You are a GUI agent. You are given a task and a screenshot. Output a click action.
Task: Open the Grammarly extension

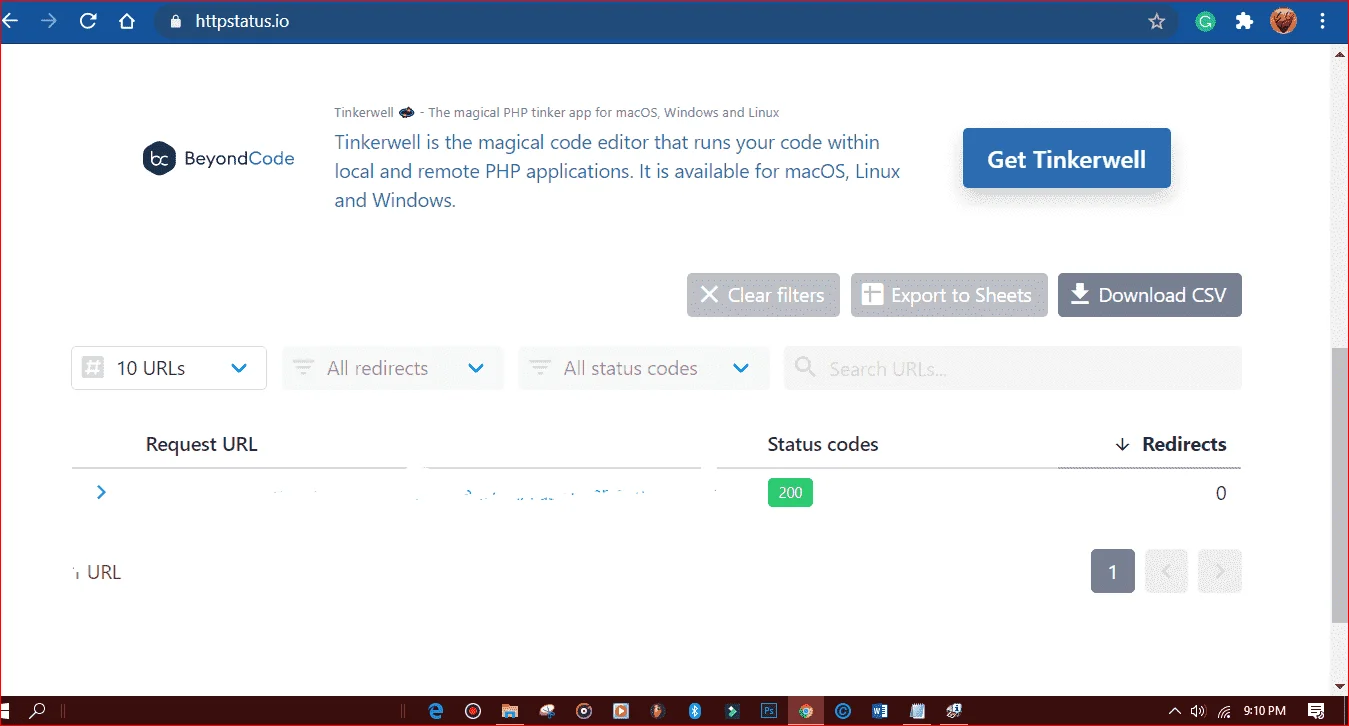(1206, 21)
